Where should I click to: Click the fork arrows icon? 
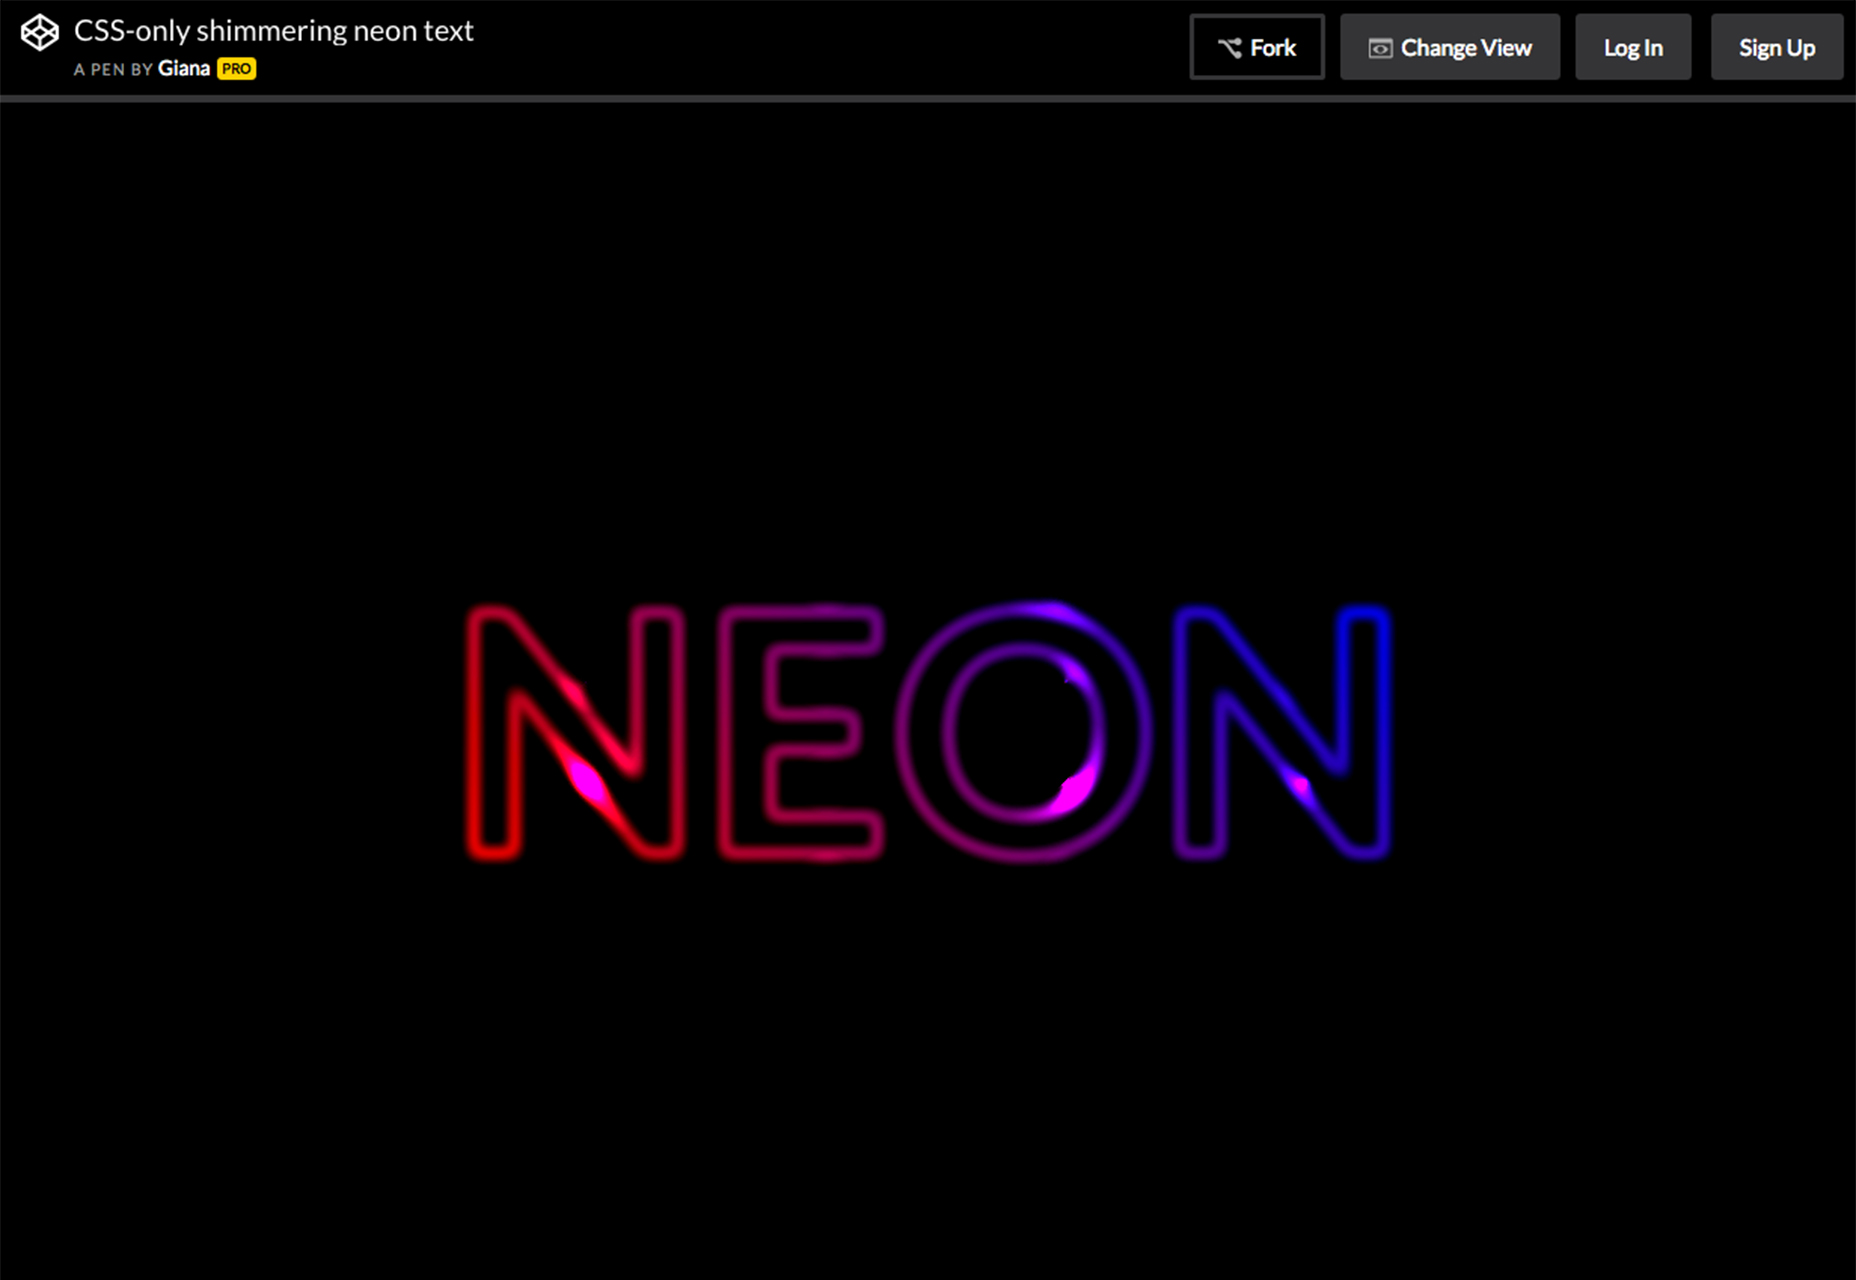1229,48
